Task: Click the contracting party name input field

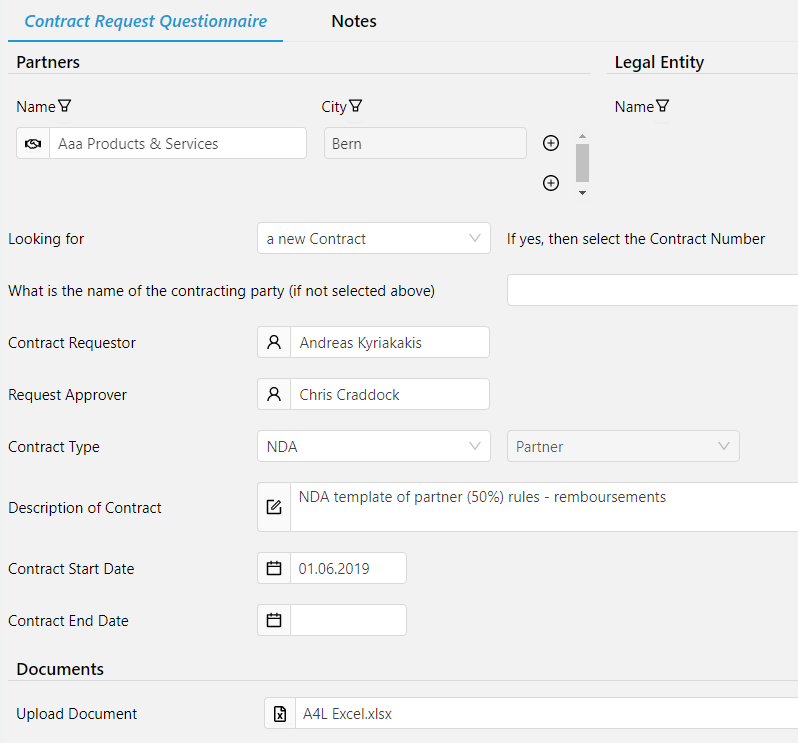Action: pos(652,291)
